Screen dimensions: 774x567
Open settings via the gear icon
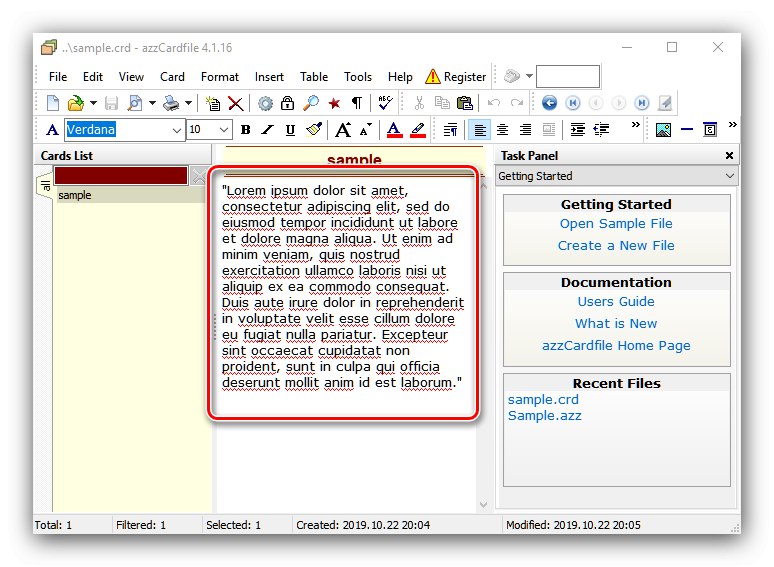[266, 103]
